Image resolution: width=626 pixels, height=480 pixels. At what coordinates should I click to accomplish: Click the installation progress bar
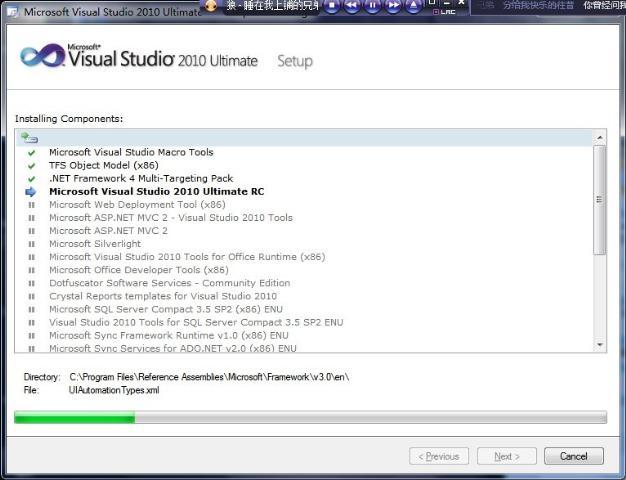pyautogui.click(x=311, y=417)
